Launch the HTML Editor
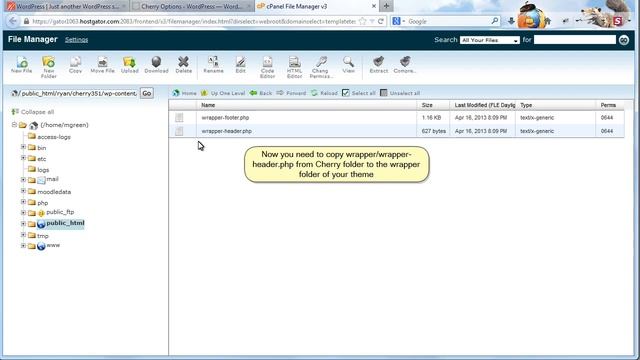Viewport: 640px width, 360px height. point(294,67)
